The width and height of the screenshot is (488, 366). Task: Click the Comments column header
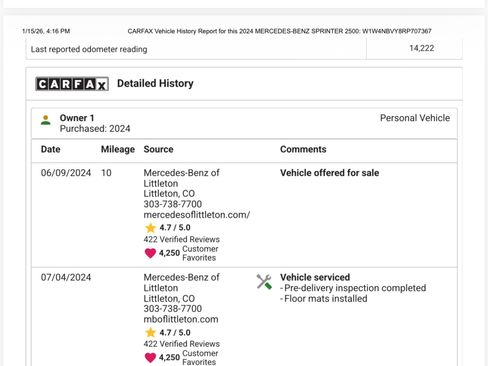(x=303, y=149)
